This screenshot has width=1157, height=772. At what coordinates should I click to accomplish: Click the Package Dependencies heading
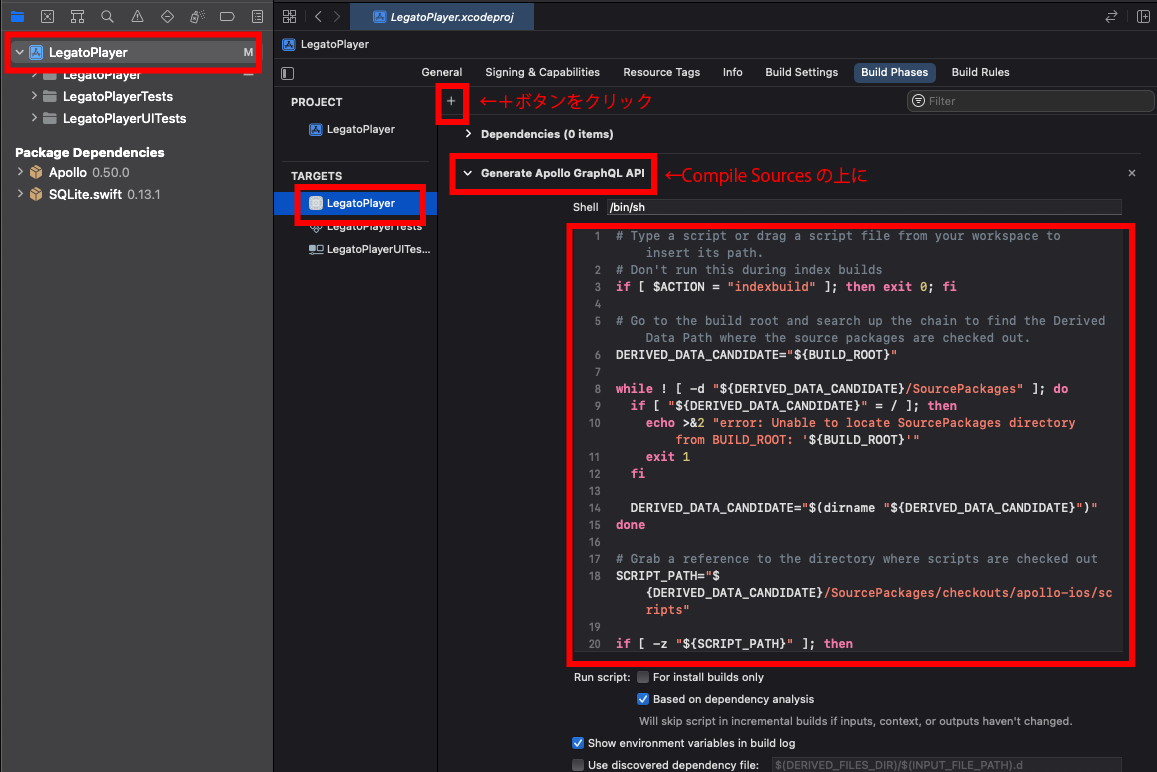point(90,152)
